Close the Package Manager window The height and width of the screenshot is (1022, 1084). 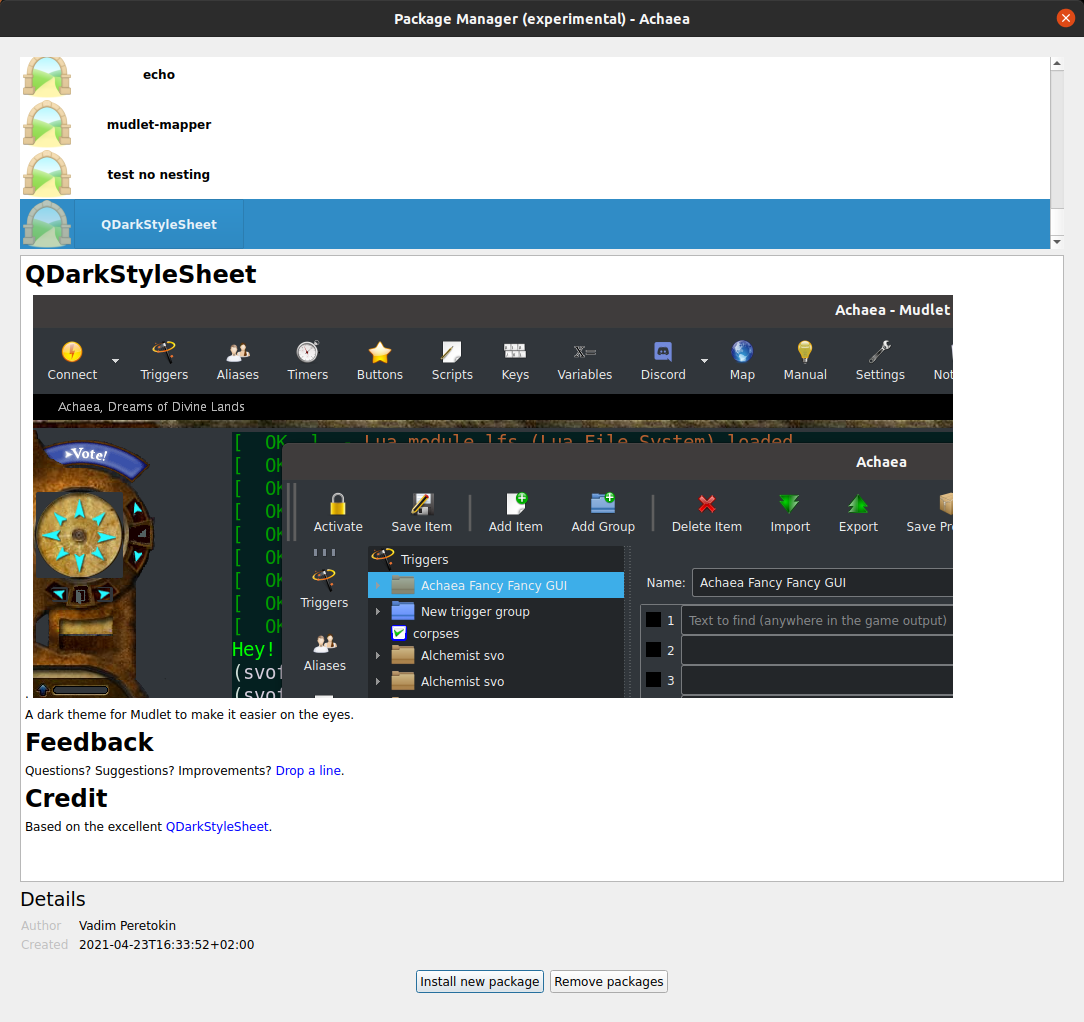pyautogui.click(x=1065, y=18)
